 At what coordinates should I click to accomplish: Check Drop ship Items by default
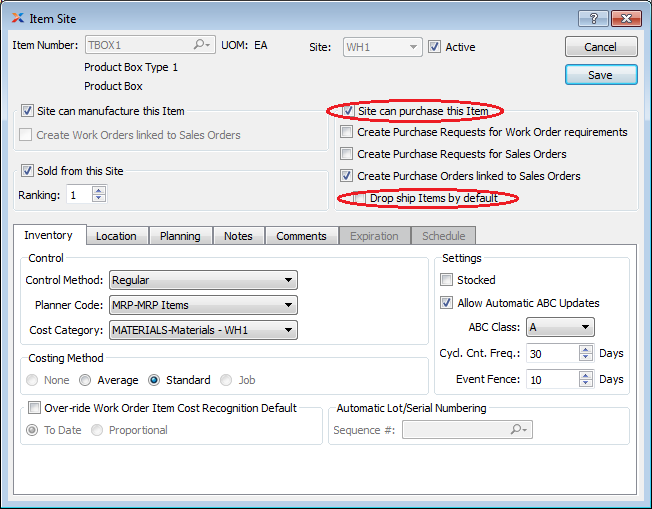[360, 199]
